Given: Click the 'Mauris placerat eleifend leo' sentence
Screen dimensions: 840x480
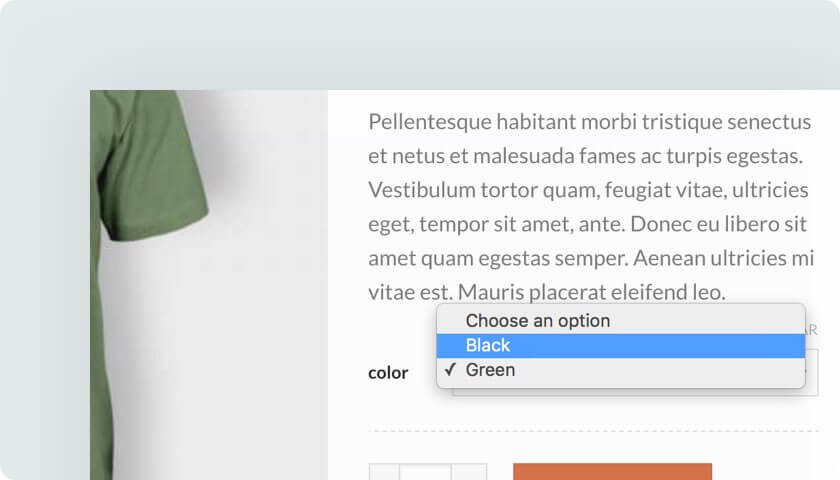Looking at the screenshot, I should tap(591, 292).
